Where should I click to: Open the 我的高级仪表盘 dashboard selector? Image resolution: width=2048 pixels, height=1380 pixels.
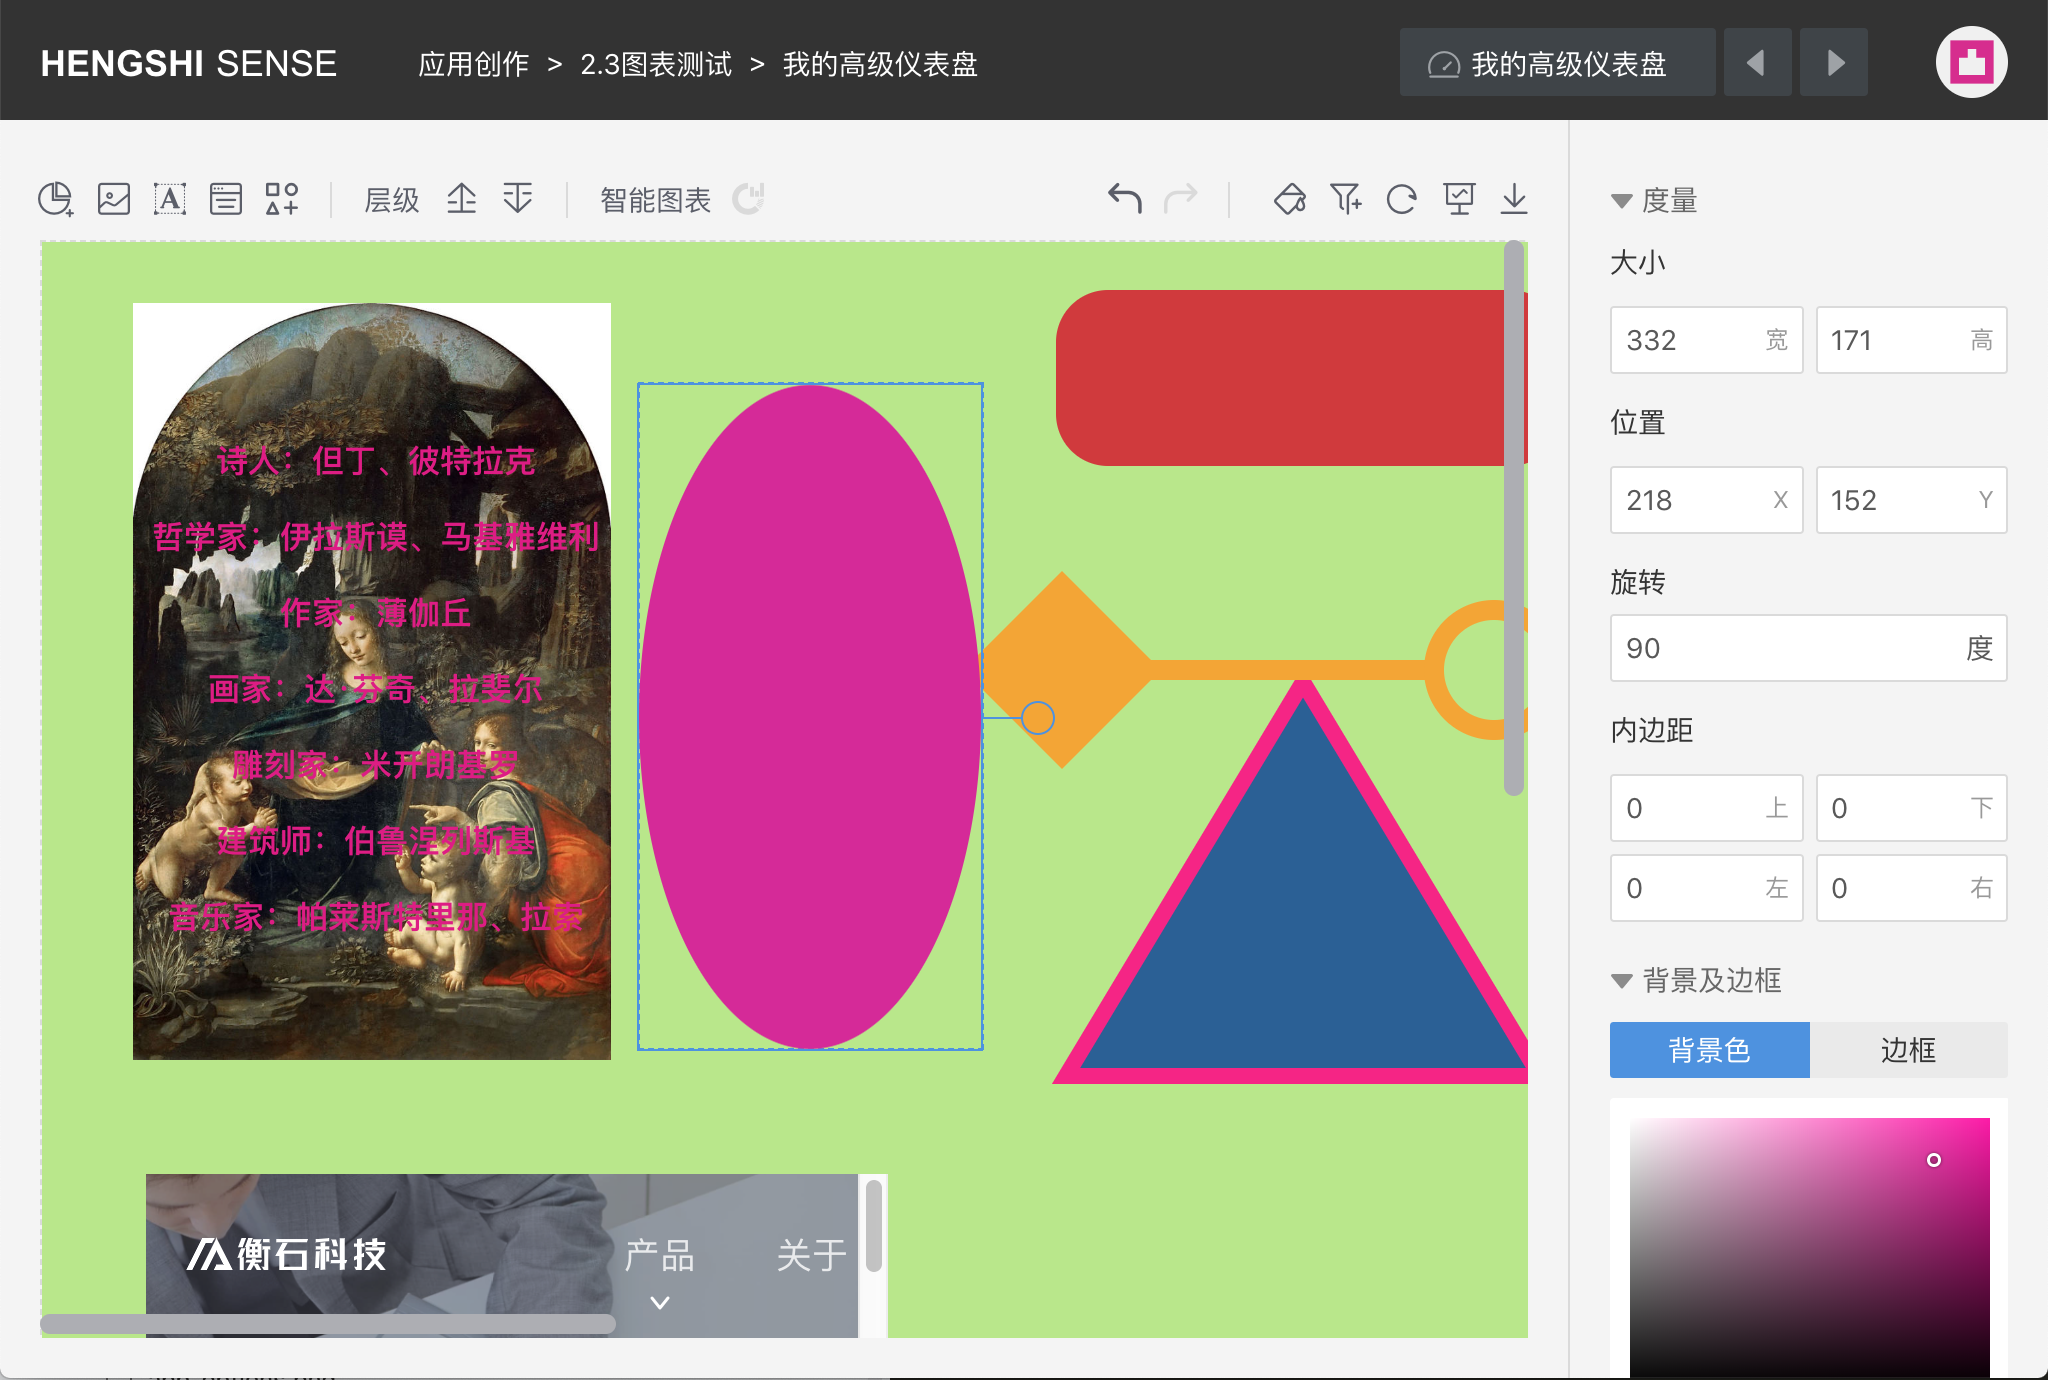pyautogui.click(x=1557, y=63)
